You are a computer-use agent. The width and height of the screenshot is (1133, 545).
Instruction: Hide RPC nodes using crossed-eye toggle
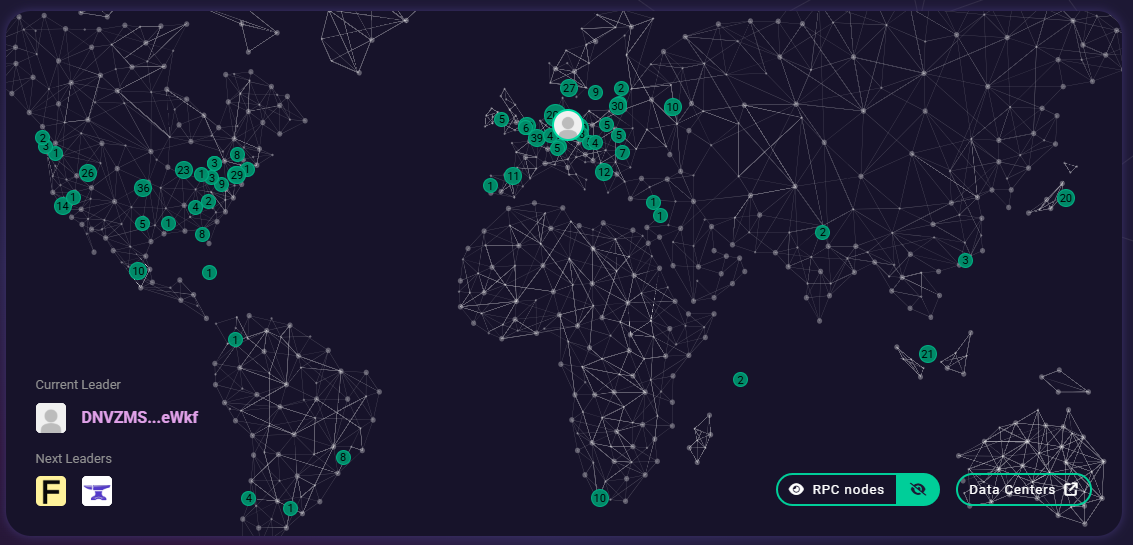tap(919, 490)
